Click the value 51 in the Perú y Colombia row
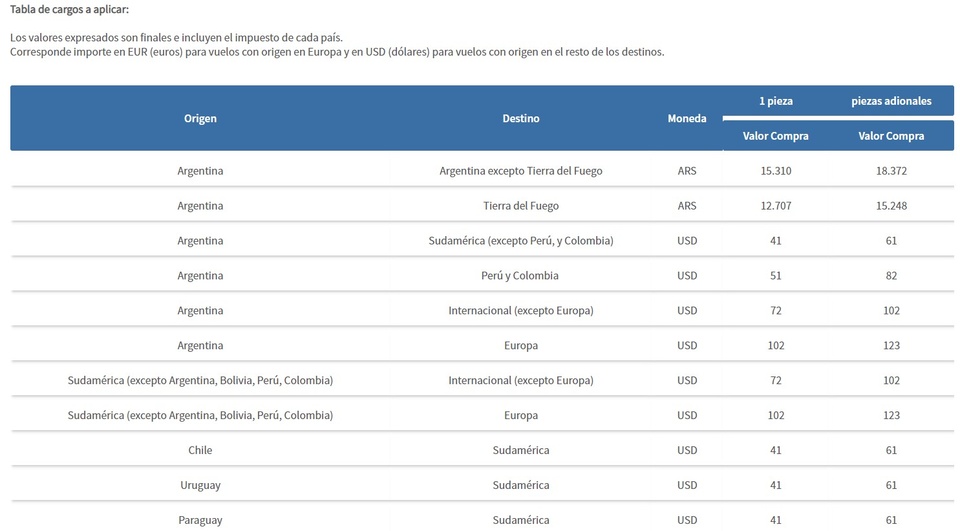Image resolution: width=960 pixels, height=531 pixels. tap(776, 276)
